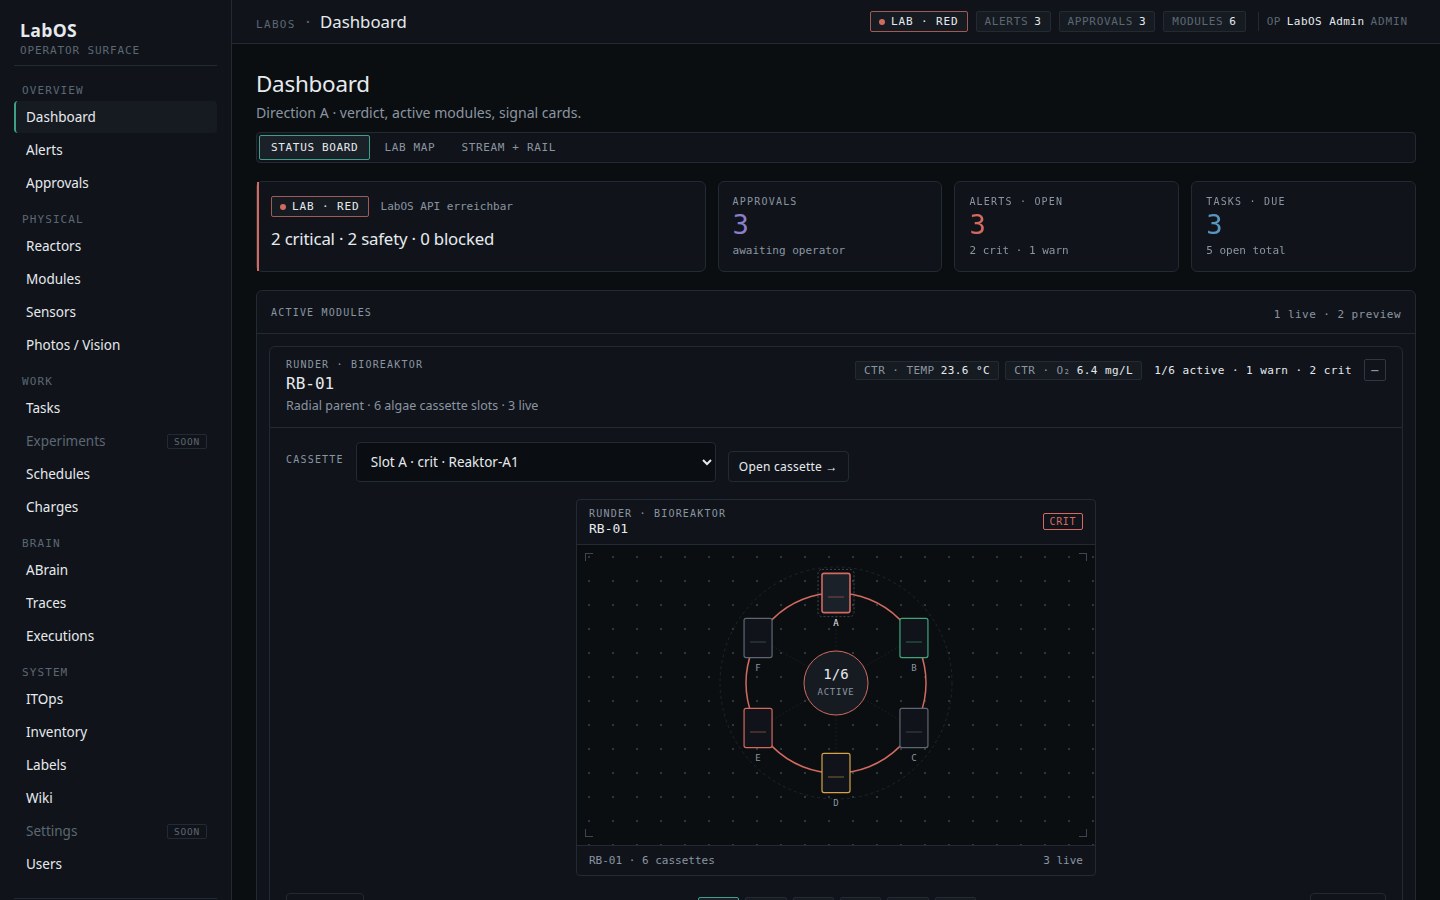Open Approvals in the sidebar

pyautogui.click(x=116, y=183)
